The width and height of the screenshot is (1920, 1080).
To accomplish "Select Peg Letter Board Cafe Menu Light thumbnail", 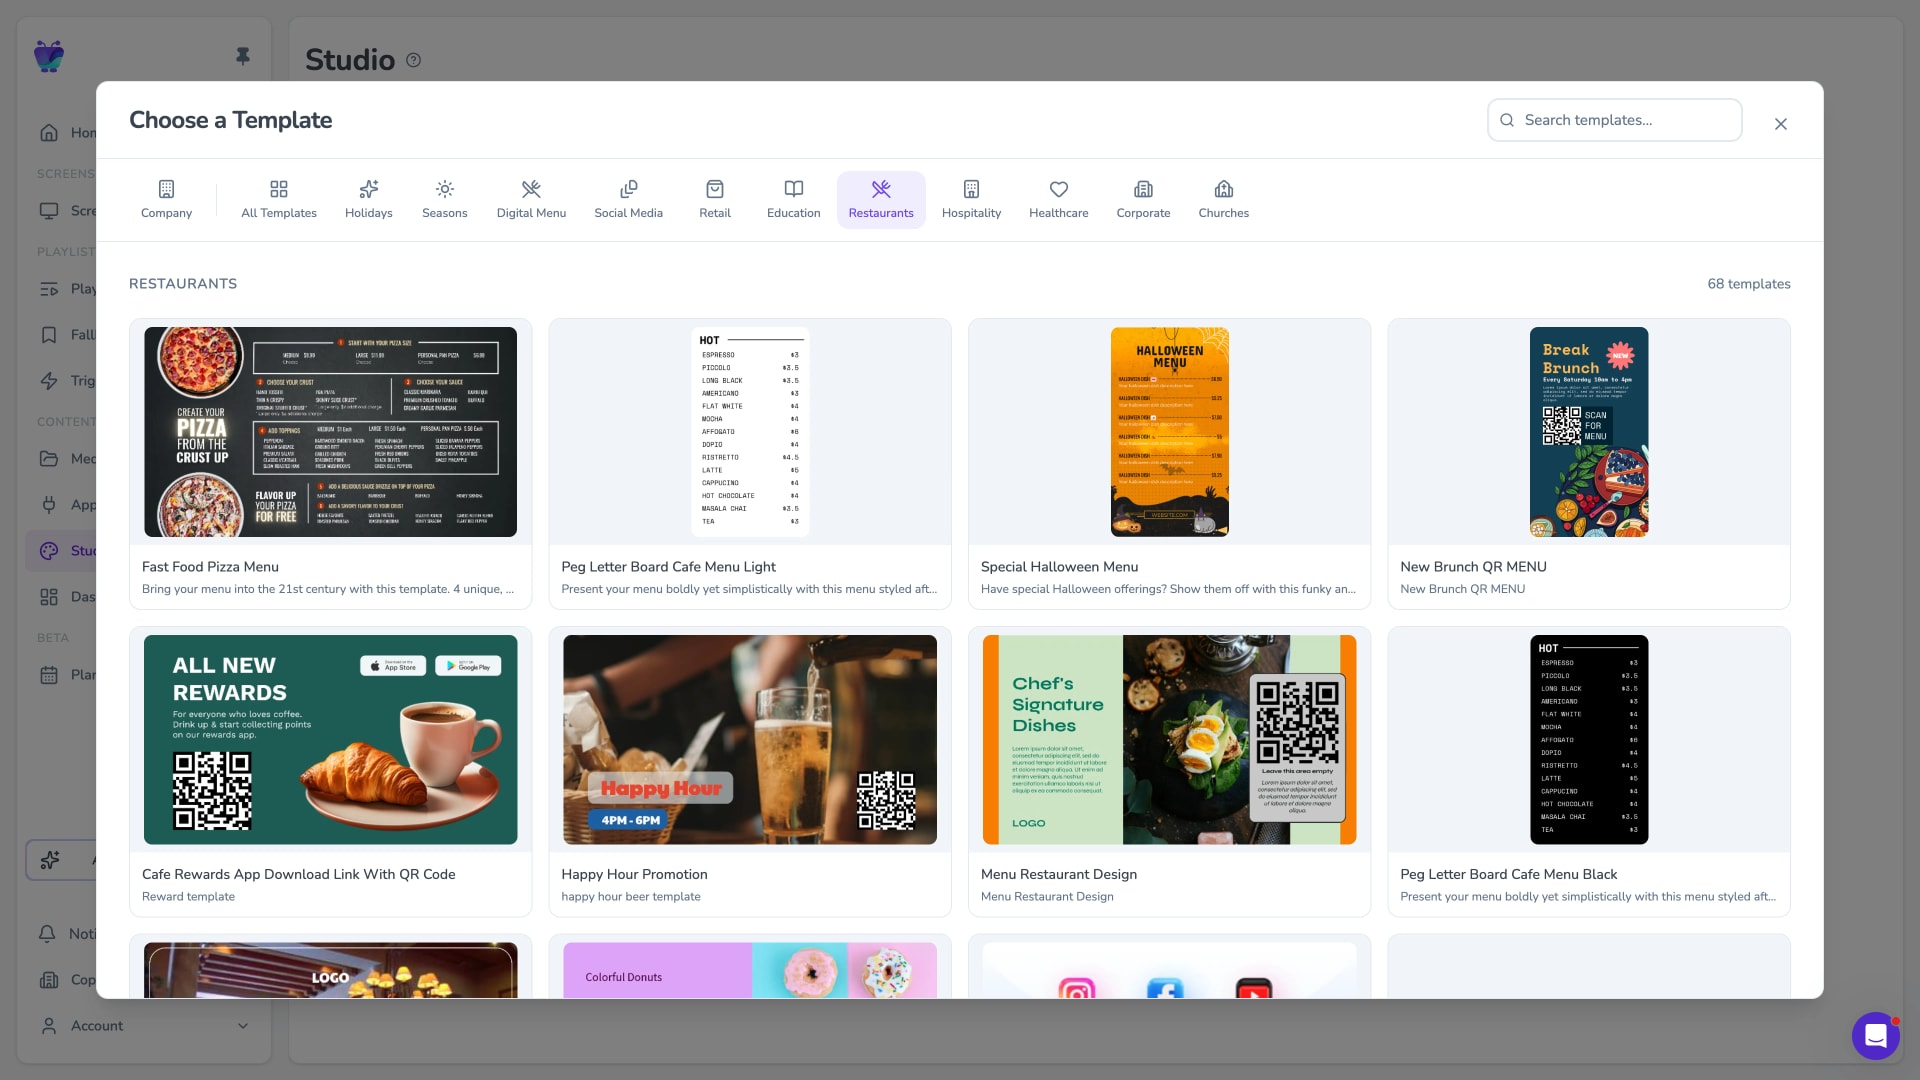I will coord(750,432).
